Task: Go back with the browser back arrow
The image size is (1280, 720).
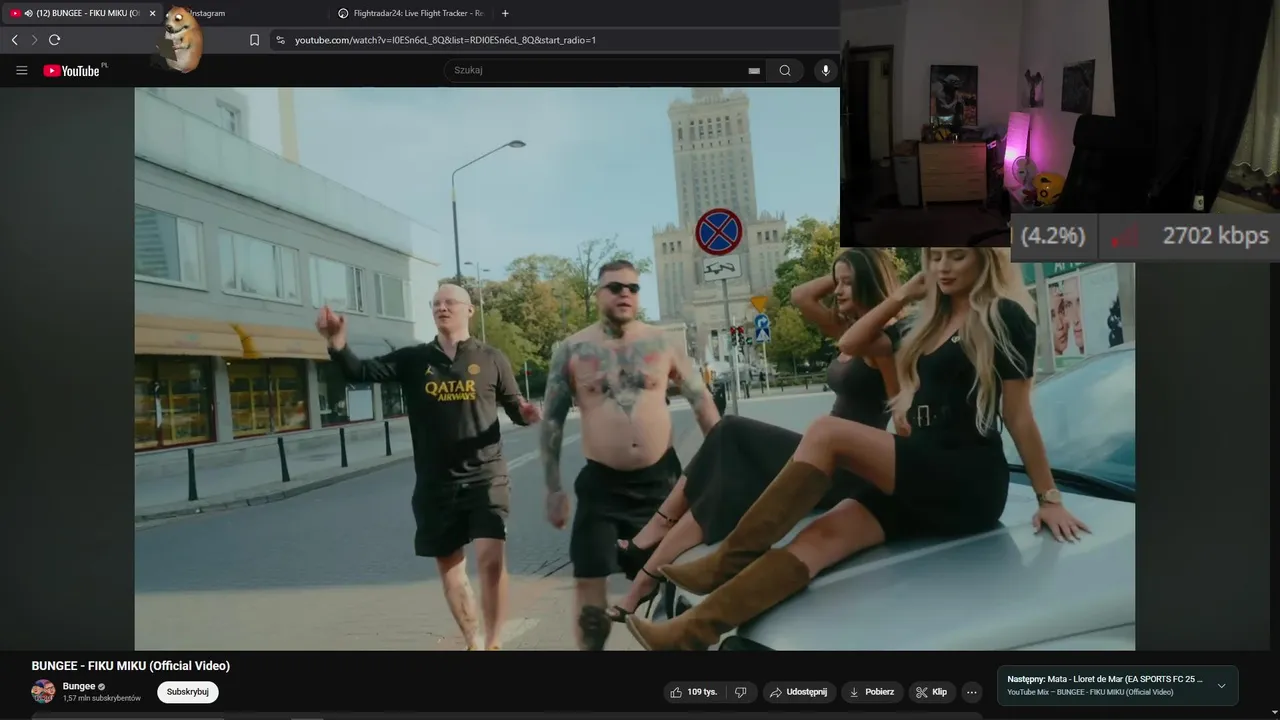Action: (x=14, y=40)
